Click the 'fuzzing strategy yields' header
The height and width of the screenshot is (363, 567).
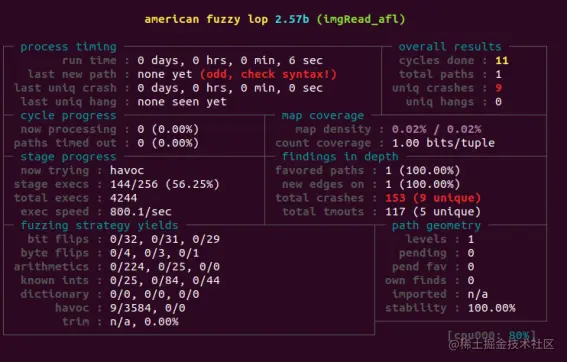point(99,226)
